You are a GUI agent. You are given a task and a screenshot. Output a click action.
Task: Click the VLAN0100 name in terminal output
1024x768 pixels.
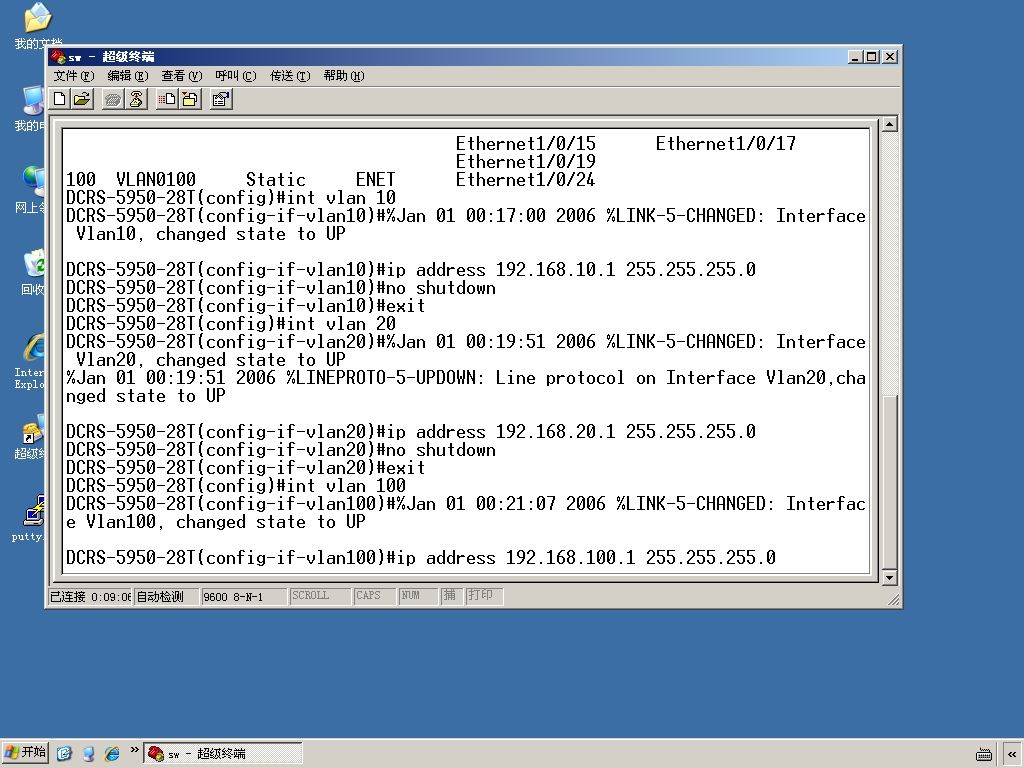(155, 180)
